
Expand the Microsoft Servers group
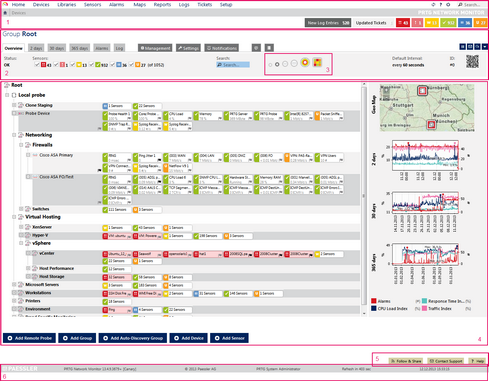pyautogui.click(x=14, y=285)
